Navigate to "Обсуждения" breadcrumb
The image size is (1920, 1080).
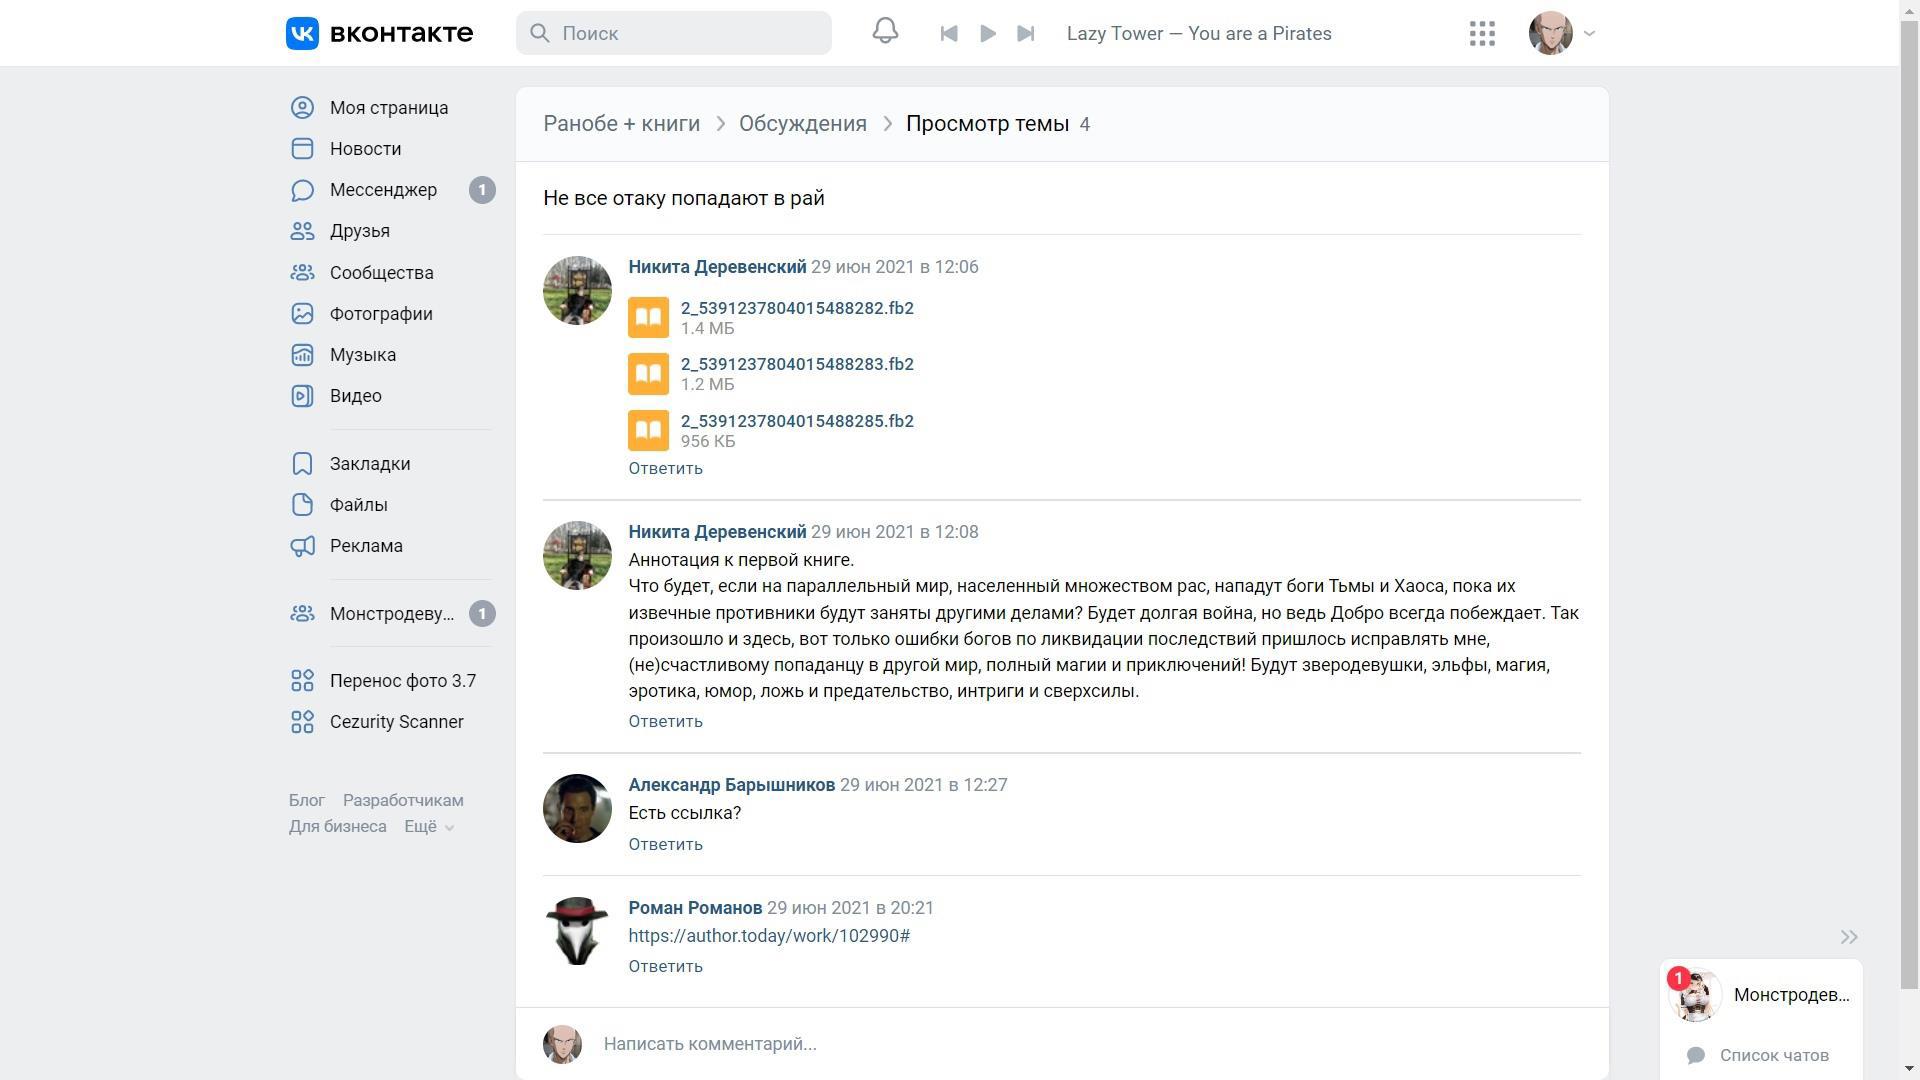(802, 124)
